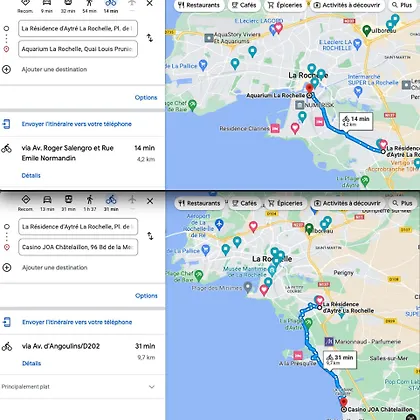Select cycling mode in the lower directions panel

(111, 203)
